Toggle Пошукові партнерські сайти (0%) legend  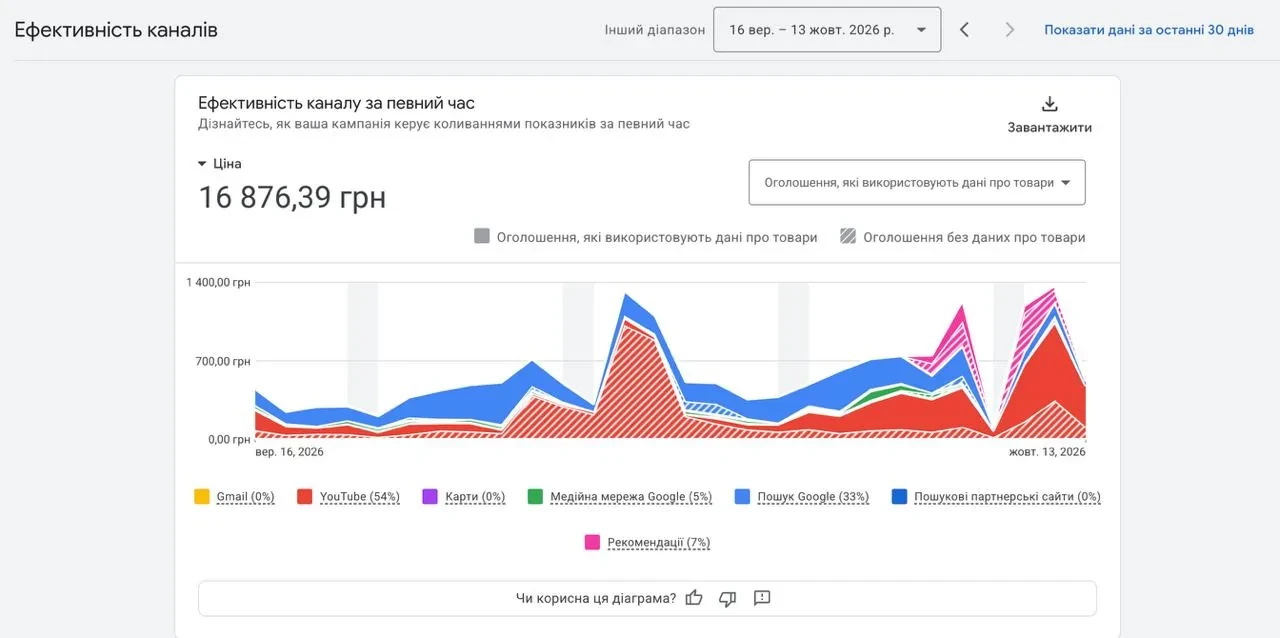pyautogui.click(x=996, y=497)
